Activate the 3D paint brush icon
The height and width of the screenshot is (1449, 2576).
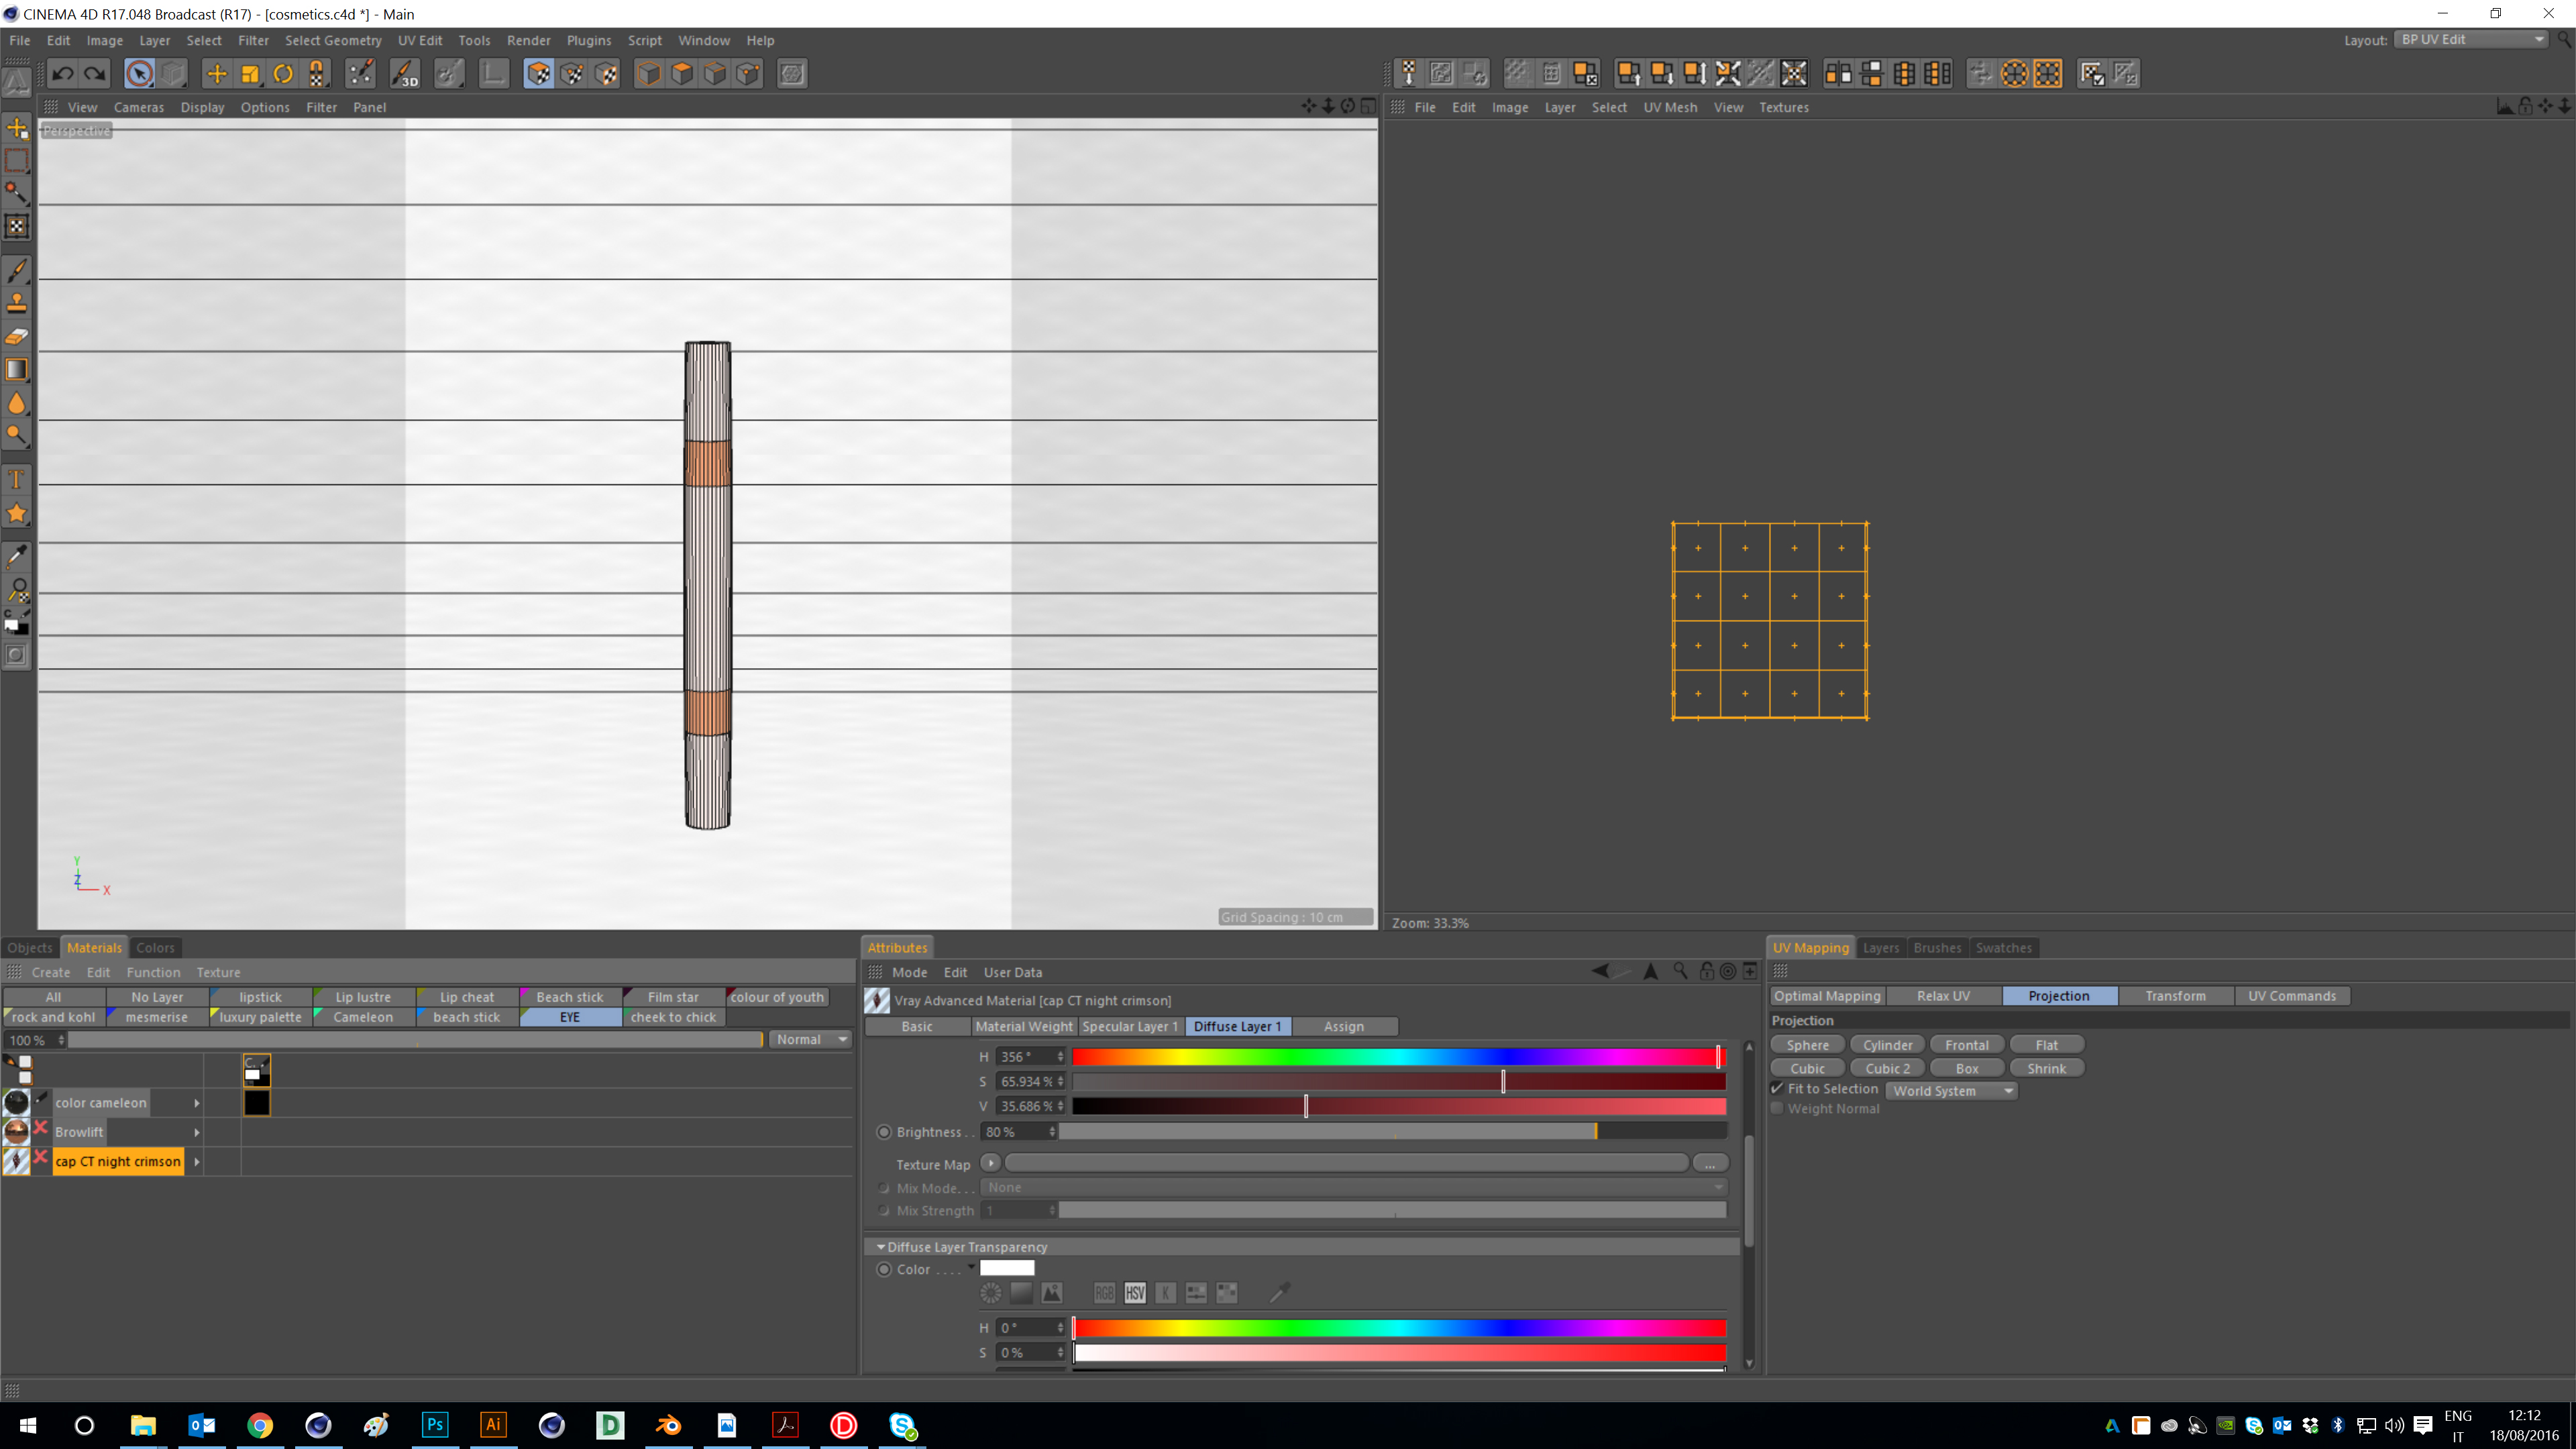pos(405,73)
